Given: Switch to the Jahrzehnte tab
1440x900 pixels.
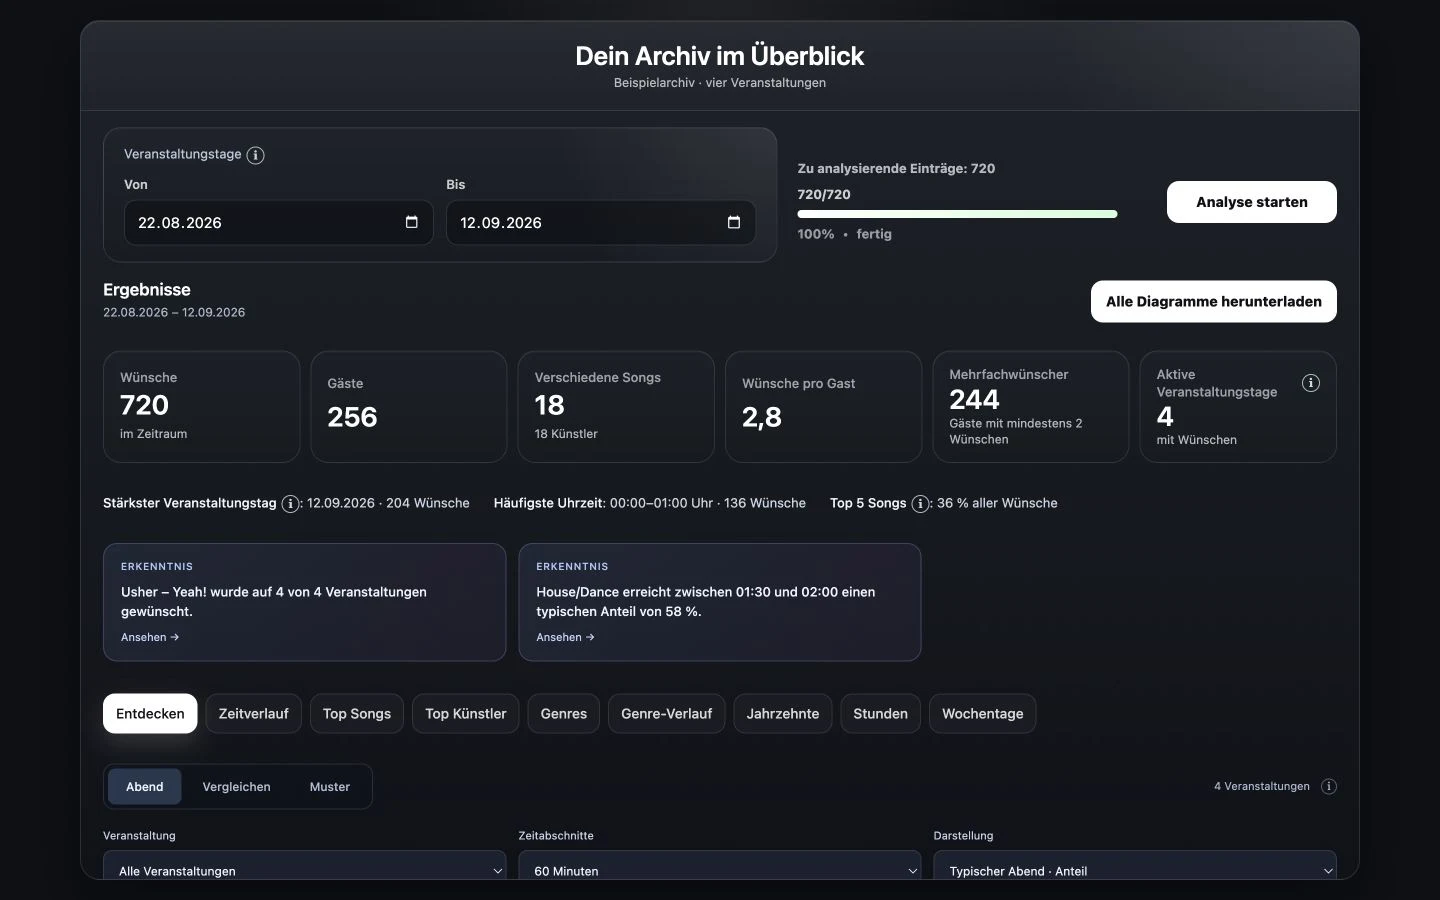Looking at the screenshot, I should tap(783, 714).
